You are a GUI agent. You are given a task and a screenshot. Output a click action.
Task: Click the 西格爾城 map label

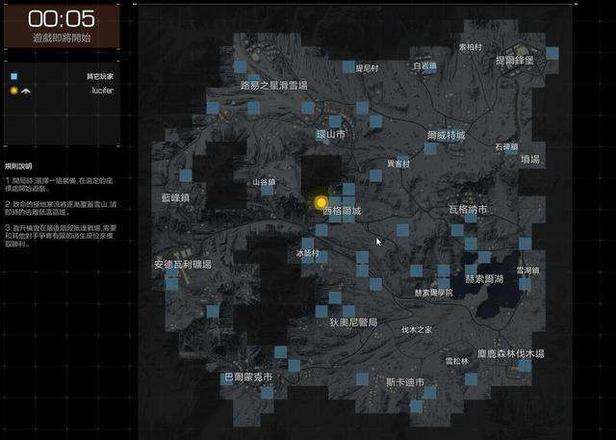click(x=342, y=211)
